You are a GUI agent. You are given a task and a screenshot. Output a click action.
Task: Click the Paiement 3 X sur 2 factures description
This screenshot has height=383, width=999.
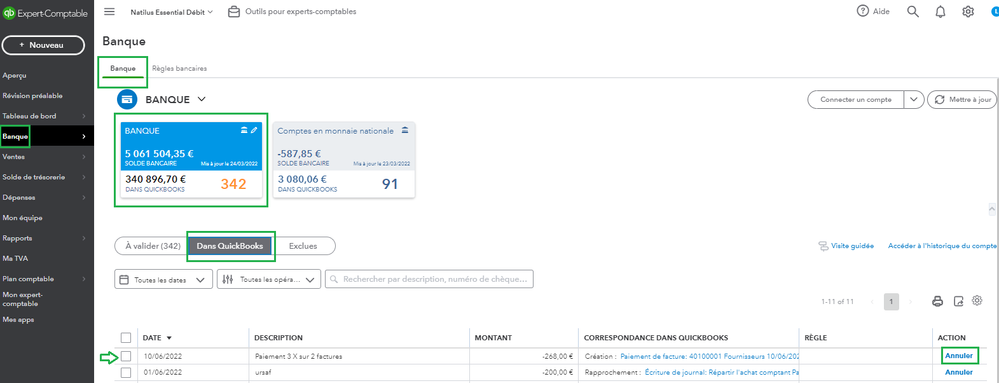pyautogui.click(x=298, y=356)
